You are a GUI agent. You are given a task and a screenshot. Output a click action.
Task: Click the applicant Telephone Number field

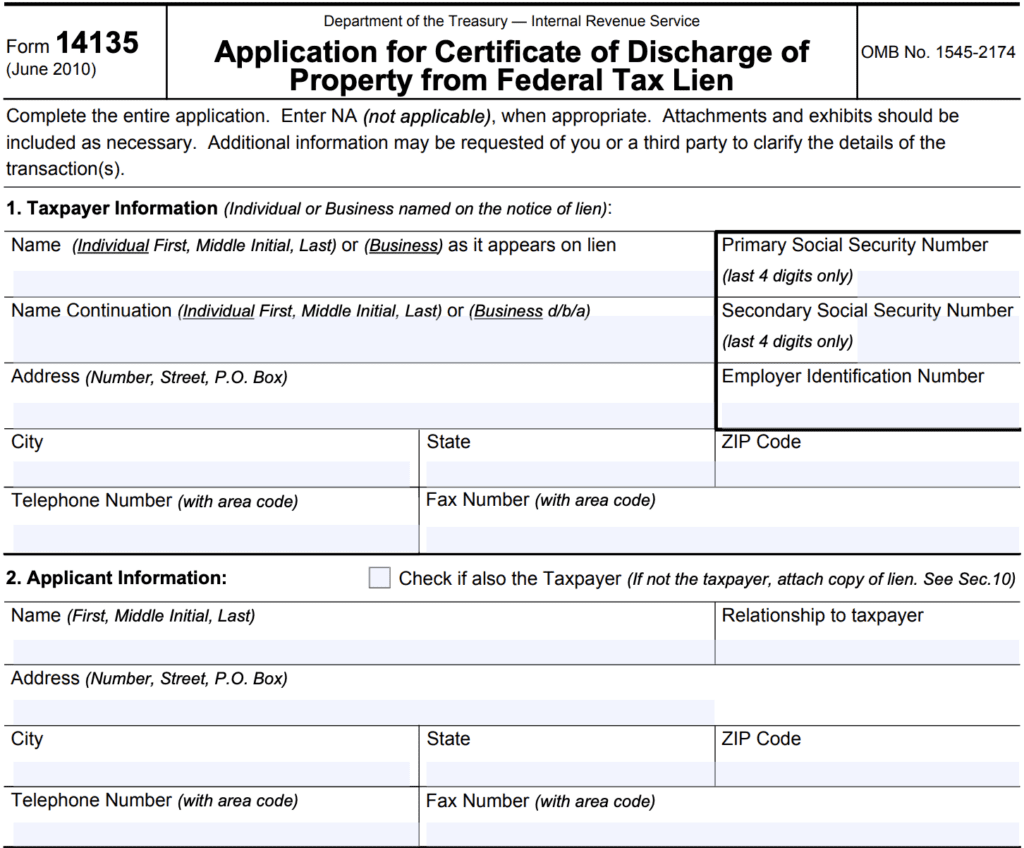201,833
